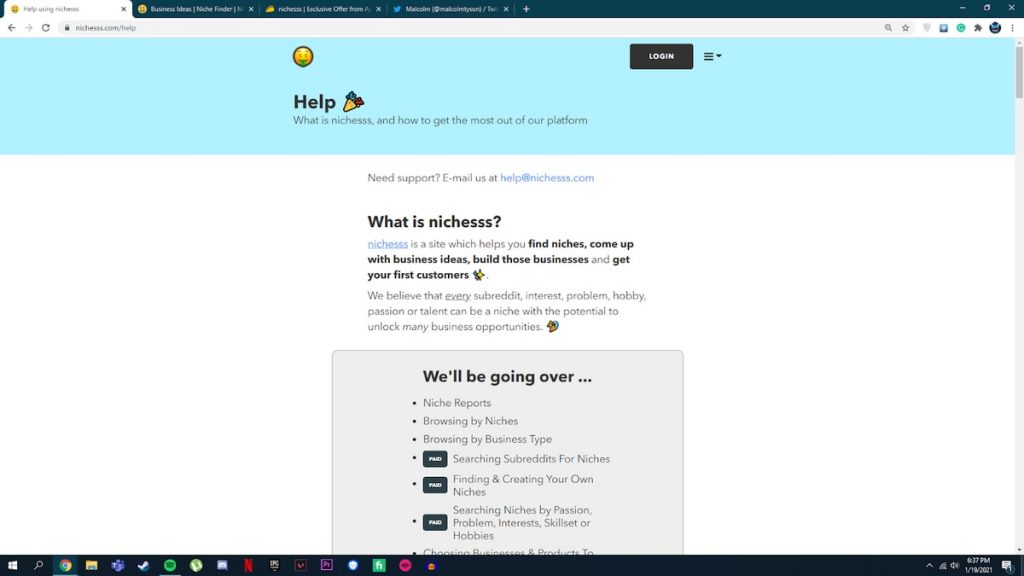Image resolution: width=1024 pixels, height=576 pixels.
Task: Click the Chrome icon in the taskbar
Action: click(65, 566)
